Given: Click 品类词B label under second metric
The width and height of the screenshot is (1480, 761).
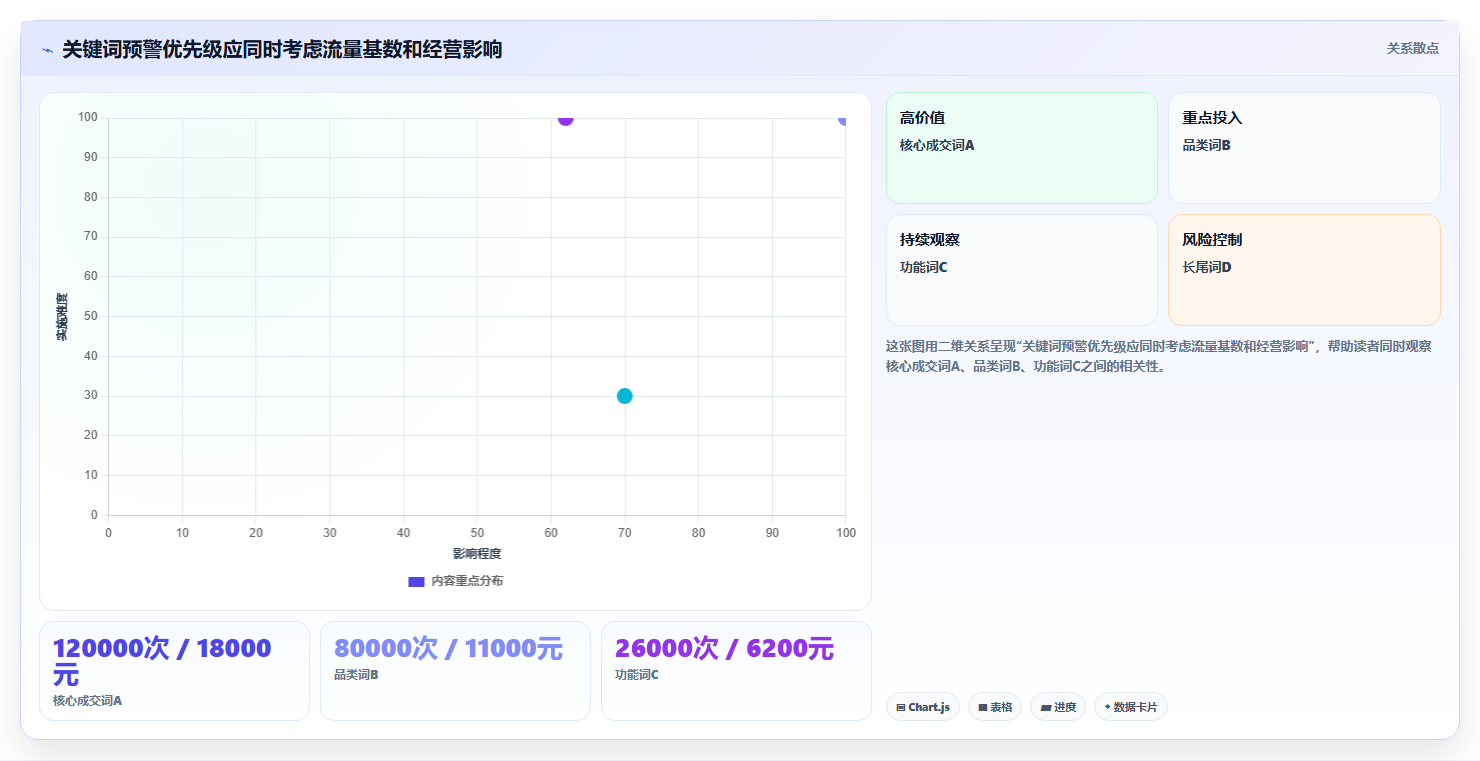Looking at the screenshot, I should tap(356, 674).
